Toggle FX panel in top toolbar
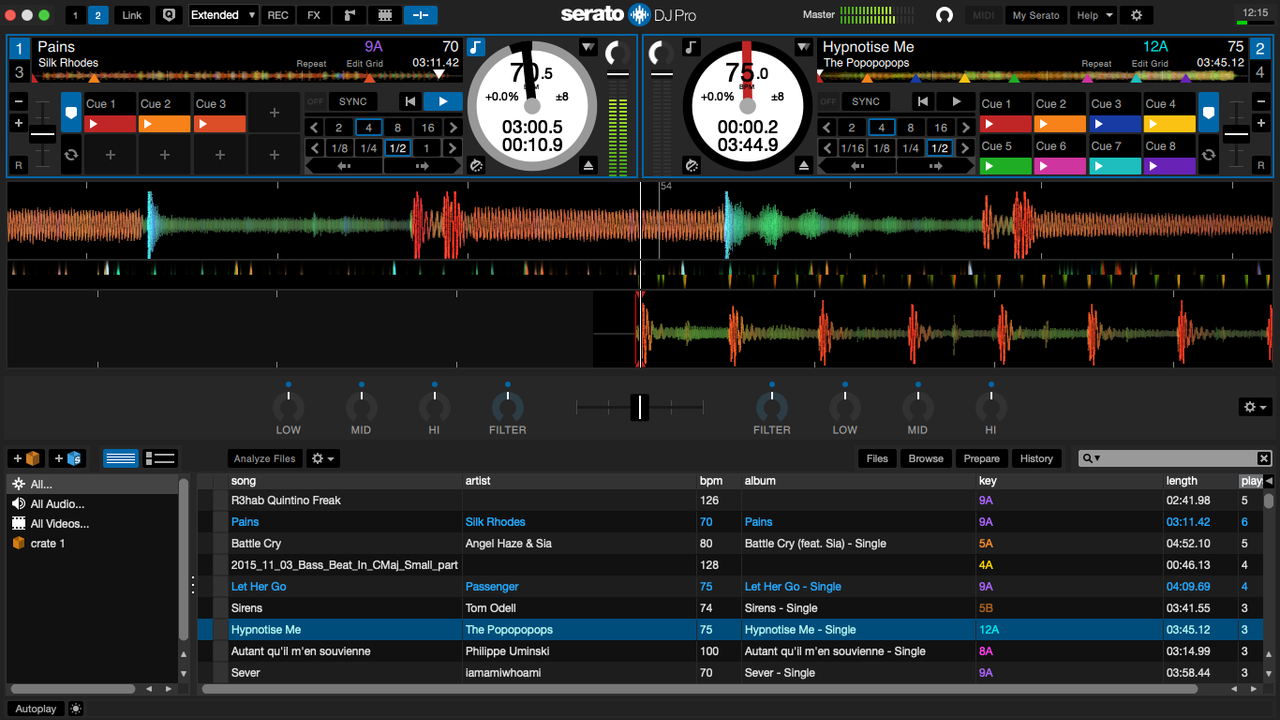1280x720 pixels. pos(314,15)
